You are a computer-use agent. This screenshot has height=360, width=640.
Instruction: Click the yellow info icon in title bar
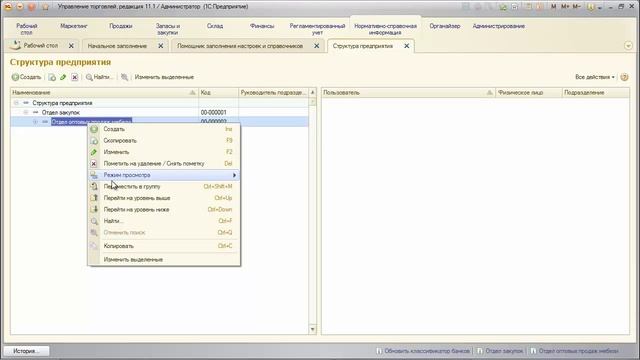click(591, 7)
